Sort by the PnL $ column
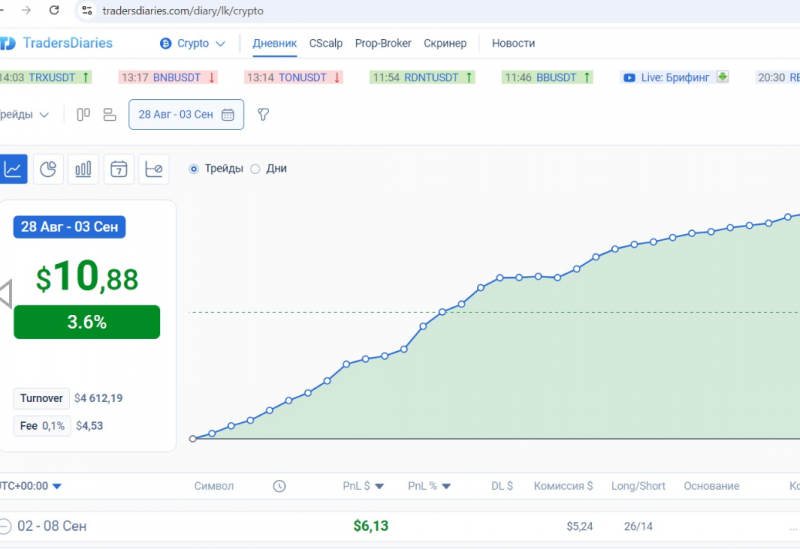 (363, 486)
